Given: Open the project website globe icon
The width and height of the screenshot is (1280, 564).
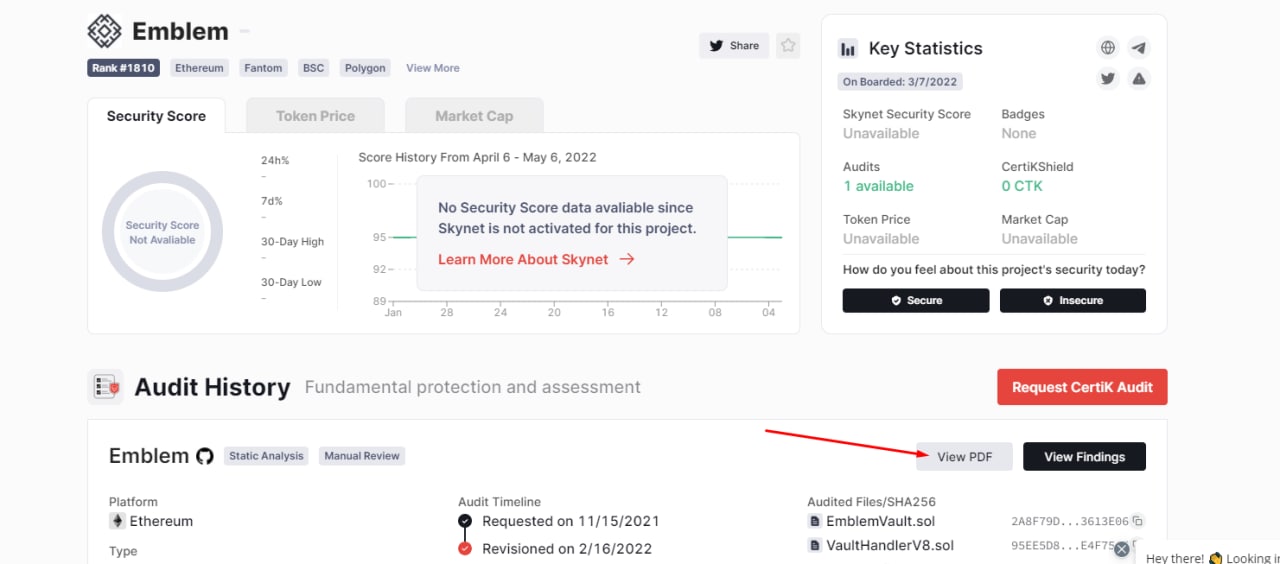Looking at the screenshot, I should (x=1107, y=47).
